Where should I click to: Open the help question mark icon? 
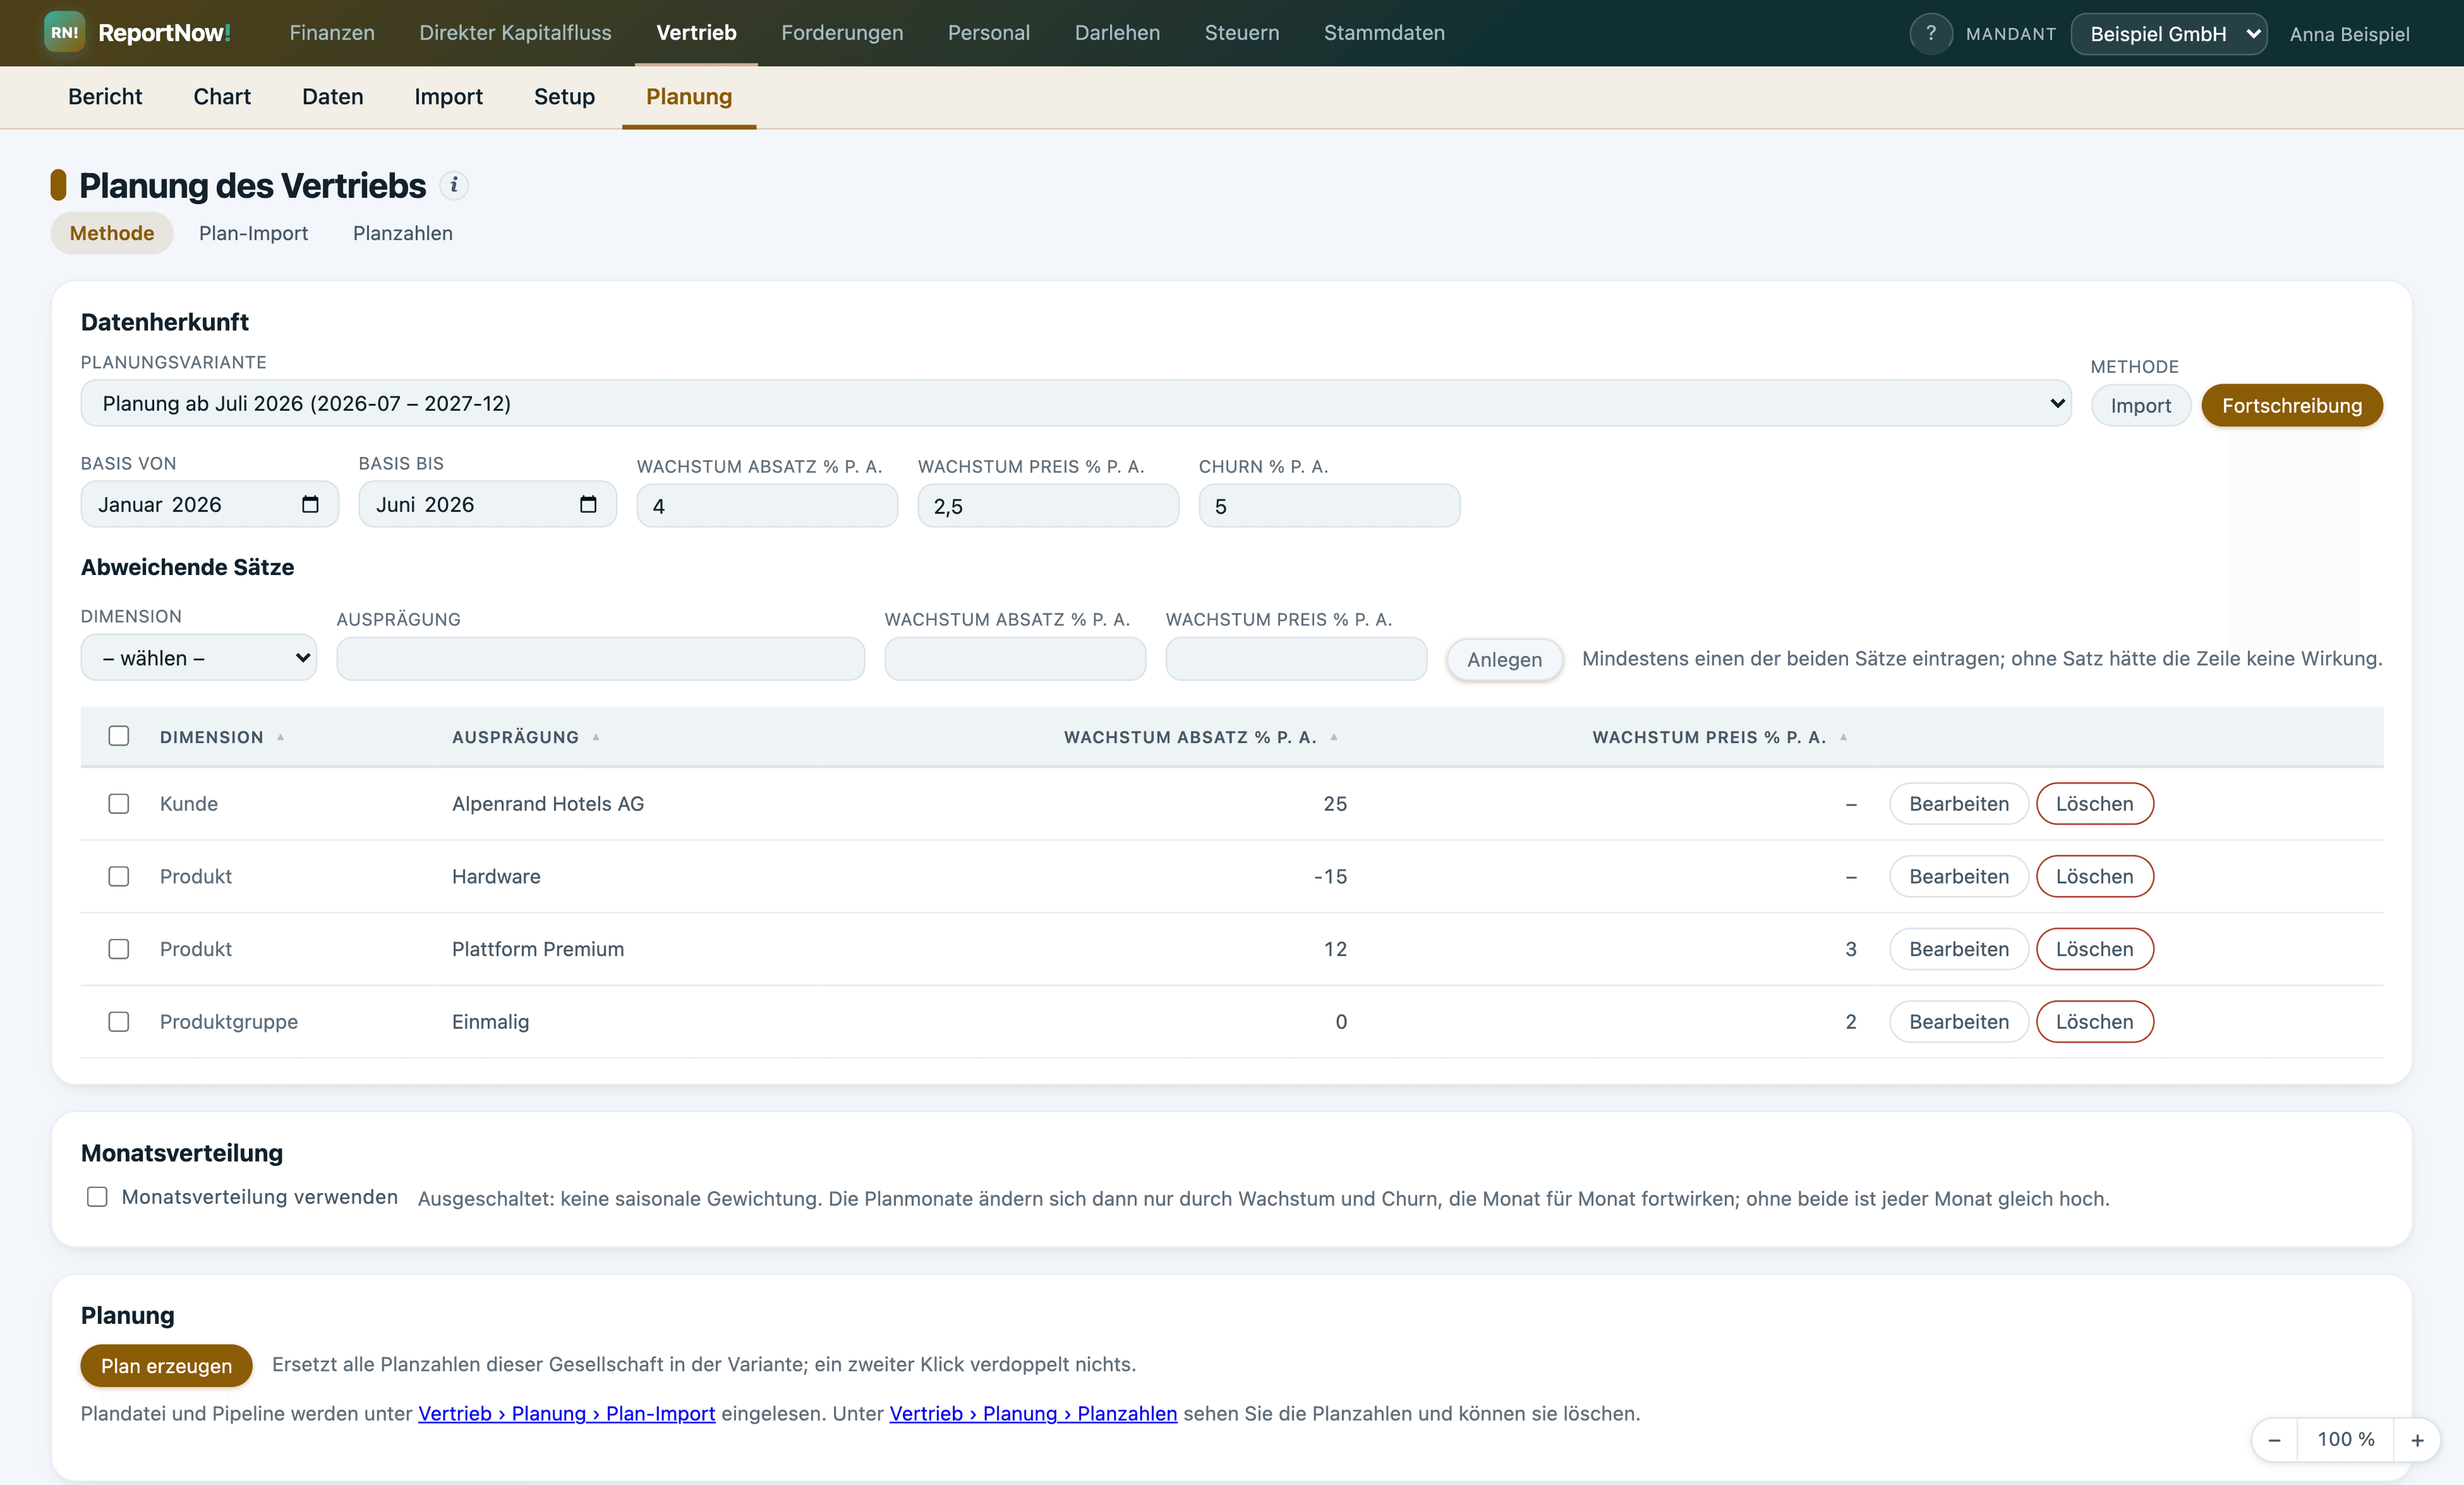point(1930,33)
